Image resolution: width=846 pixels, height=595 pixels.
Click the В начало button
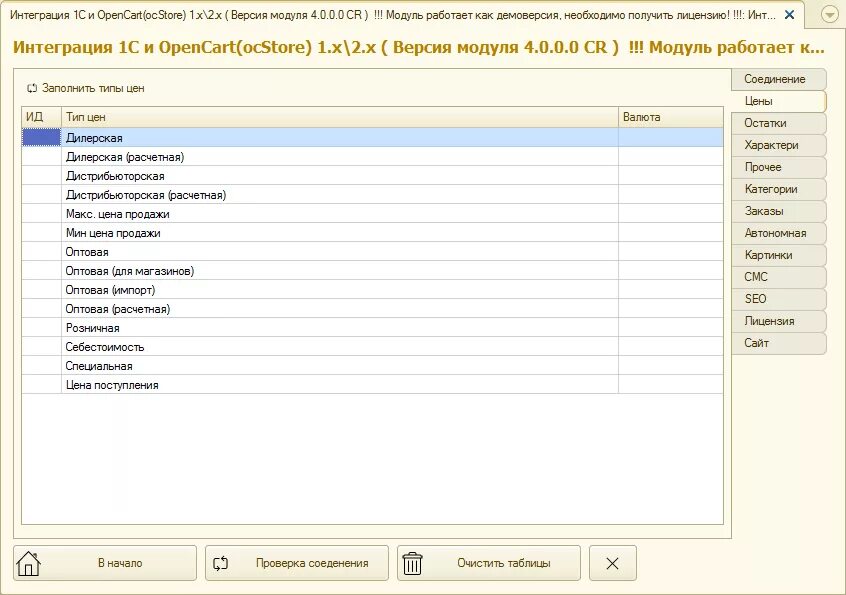tap(105, 563)
